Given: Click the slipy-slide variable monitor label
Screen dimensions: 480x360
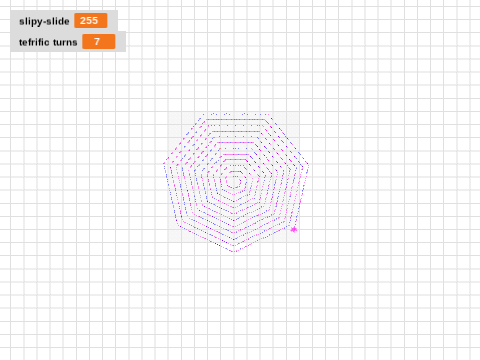Looking at the screenshot, I should tap(44, 21).
